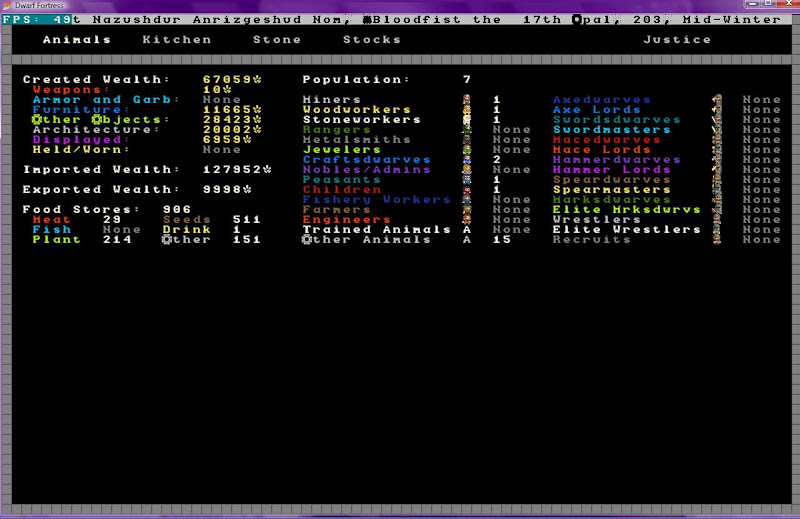Click the Axedwarves soldier icon
This screenshot has width=800, height=519.
717,100
